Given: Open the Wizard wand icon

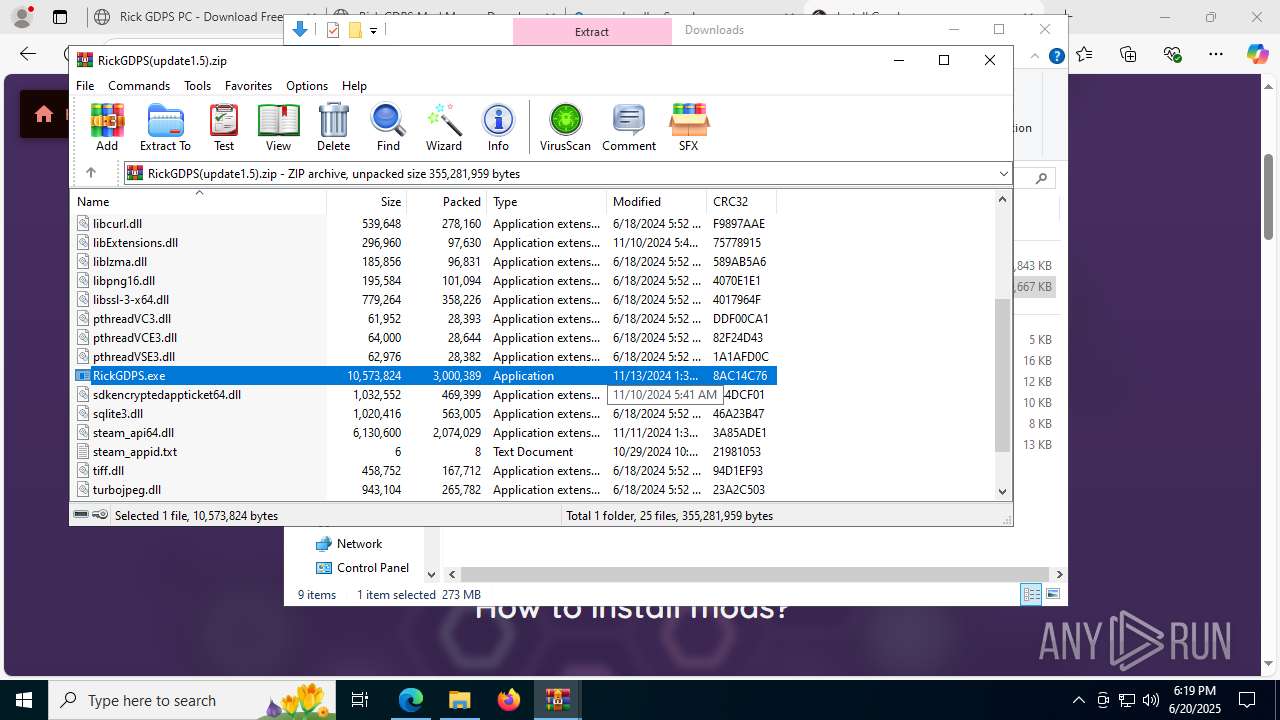Looking at the screenshot, I should [x=444, y=127].
